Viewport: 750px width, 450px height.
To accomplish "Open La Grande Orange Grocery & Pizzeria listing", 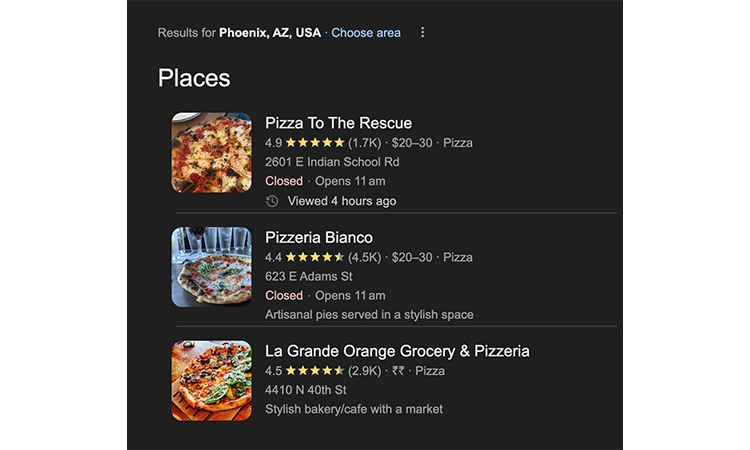I will pos(397,351).
